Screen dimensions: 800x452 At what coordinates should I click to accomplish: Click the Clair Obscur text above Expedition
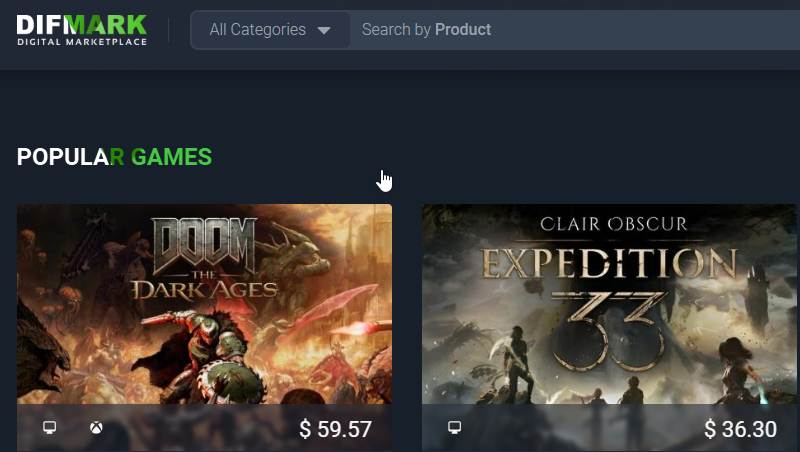click(x=612, y=224)
